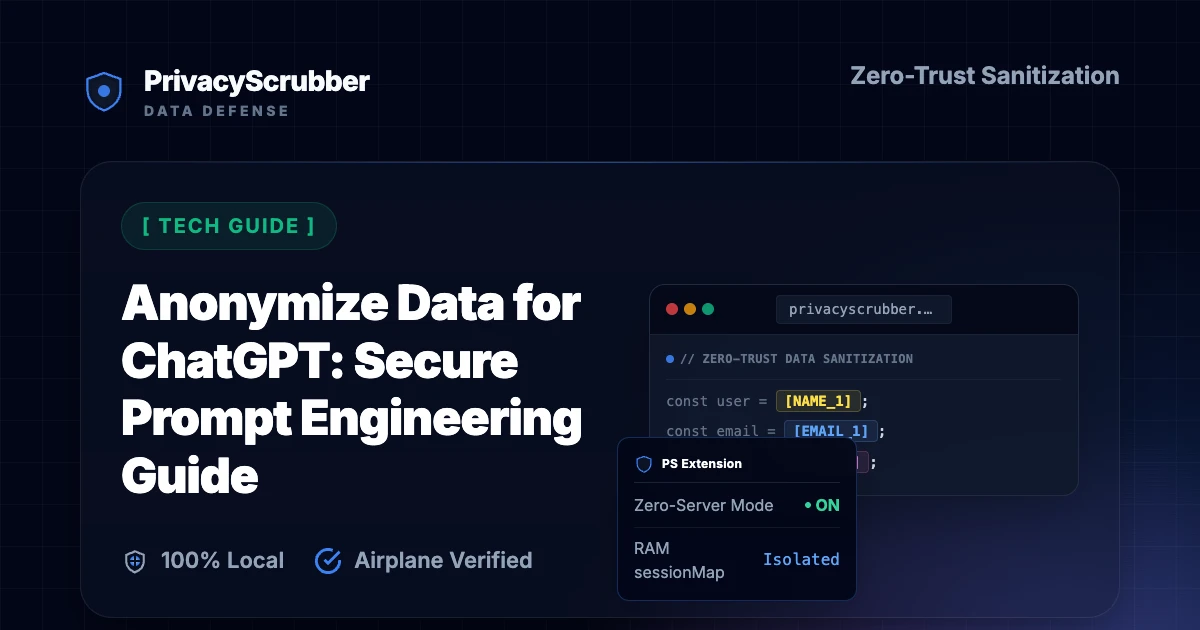Click the PrivacyScrubber shield logo icon
This screenshot has height=630, width=1200.
pyautogui.click(x=103, y=91)
